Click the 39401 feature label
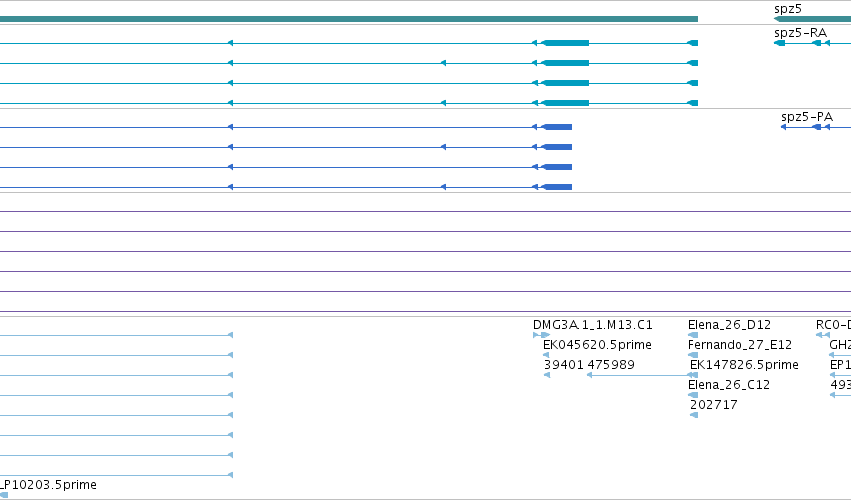Screen dimensions: 851x500 coord(563,365)
